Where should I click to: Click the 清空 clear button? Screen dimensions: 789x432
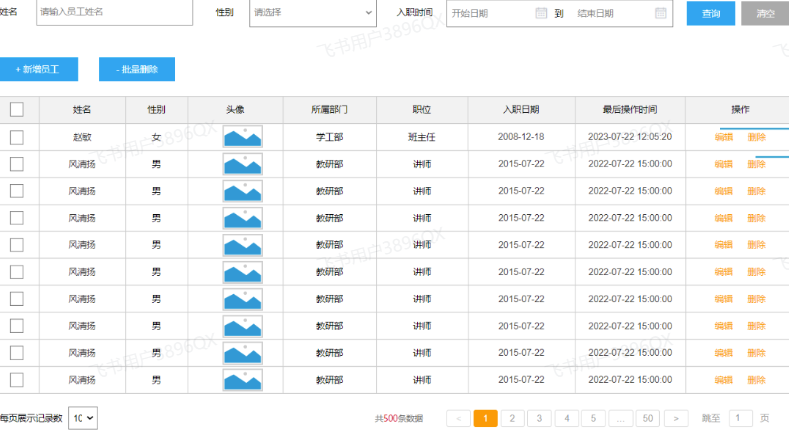tap(765, 14)
